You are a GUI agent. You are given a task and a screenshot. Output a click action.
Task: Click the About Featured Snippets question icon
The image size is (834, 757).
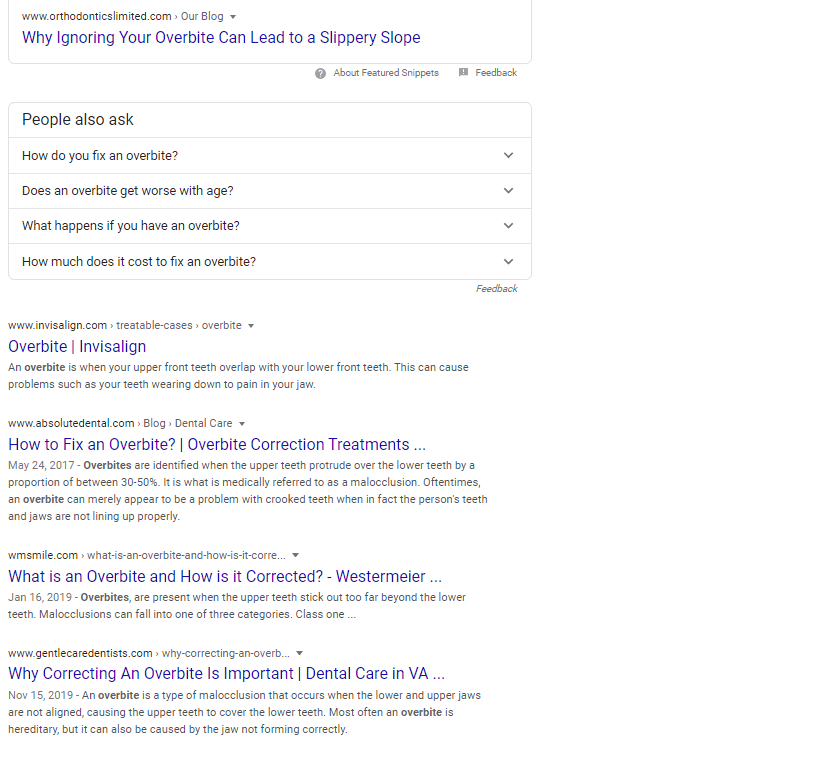320,73
